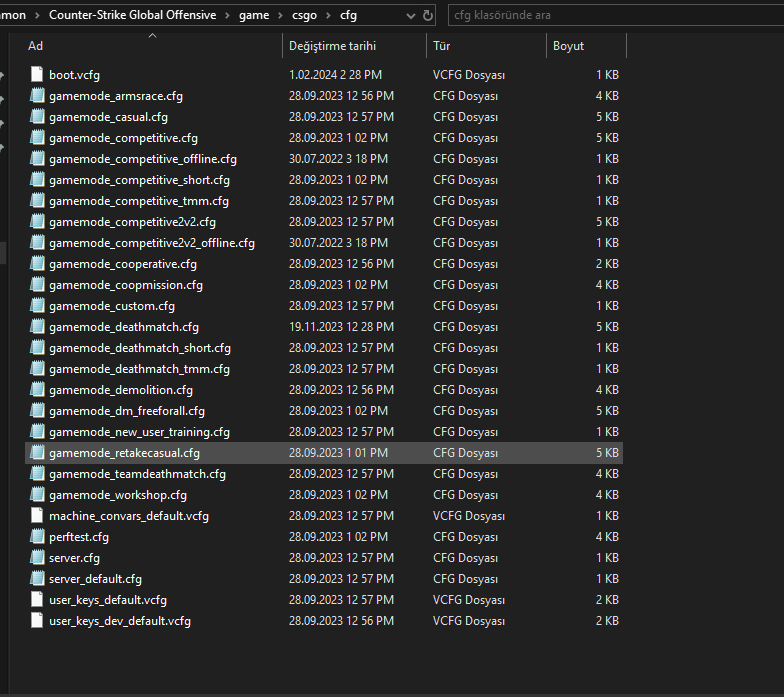Click user_keys_dev_default.vcfg file icon
784x697 pixels.
click(37, 620)
